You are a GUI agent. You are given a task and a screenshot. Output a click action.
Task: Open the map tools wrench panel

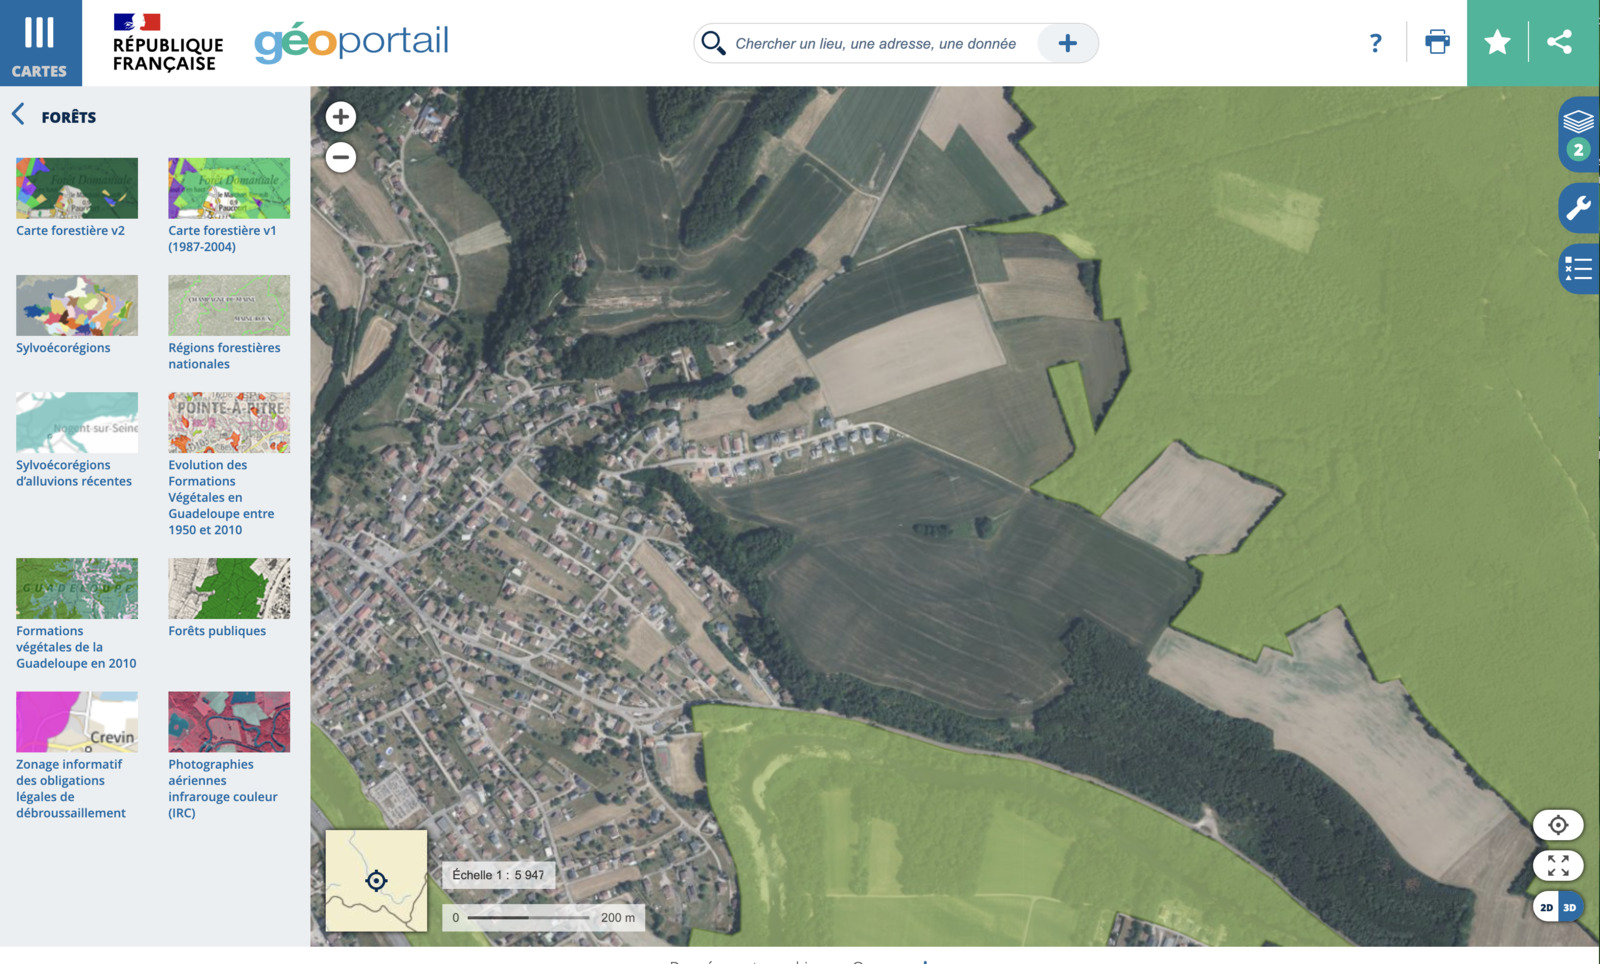(x=1578, y=208)
